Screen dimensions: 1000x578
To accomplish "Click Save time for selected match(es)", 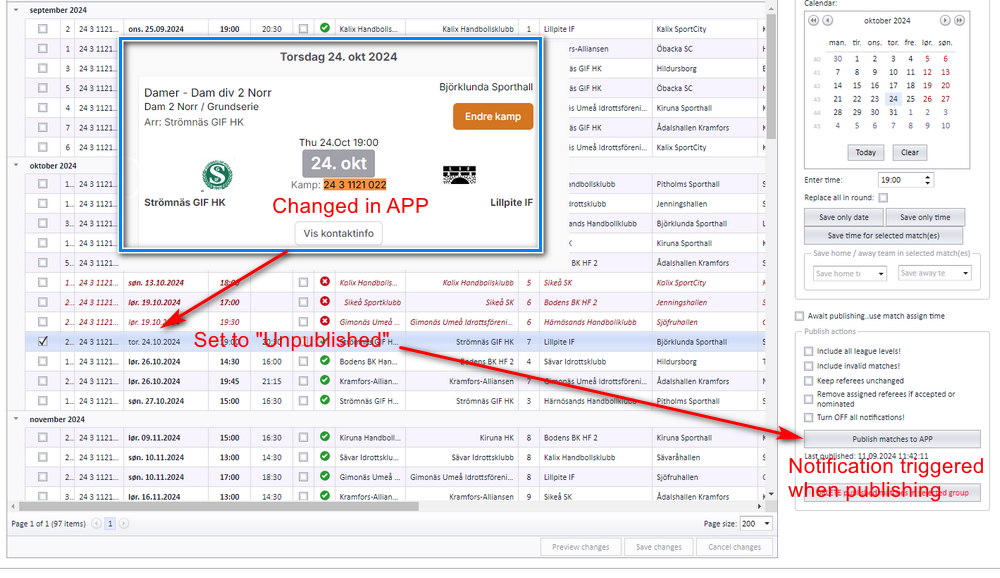I will click(883, 235).
